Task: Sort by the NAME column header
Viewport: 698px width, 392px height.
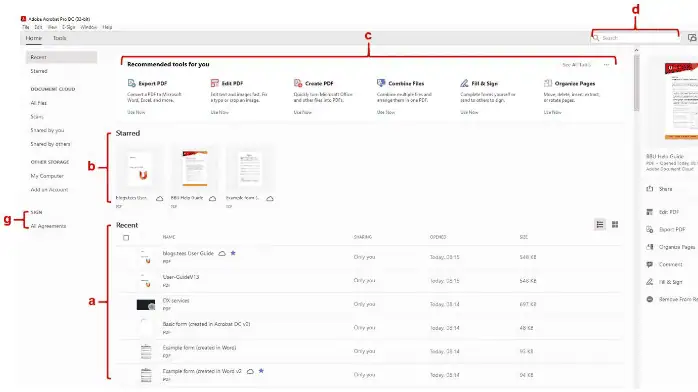Action: point(169,238)
